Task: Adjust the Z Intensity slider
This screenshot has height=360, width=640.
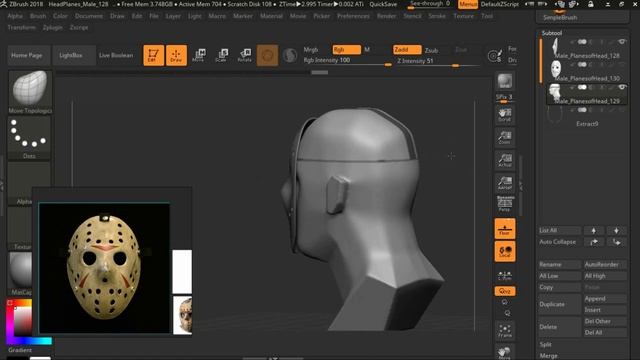Action: point(438,61)
